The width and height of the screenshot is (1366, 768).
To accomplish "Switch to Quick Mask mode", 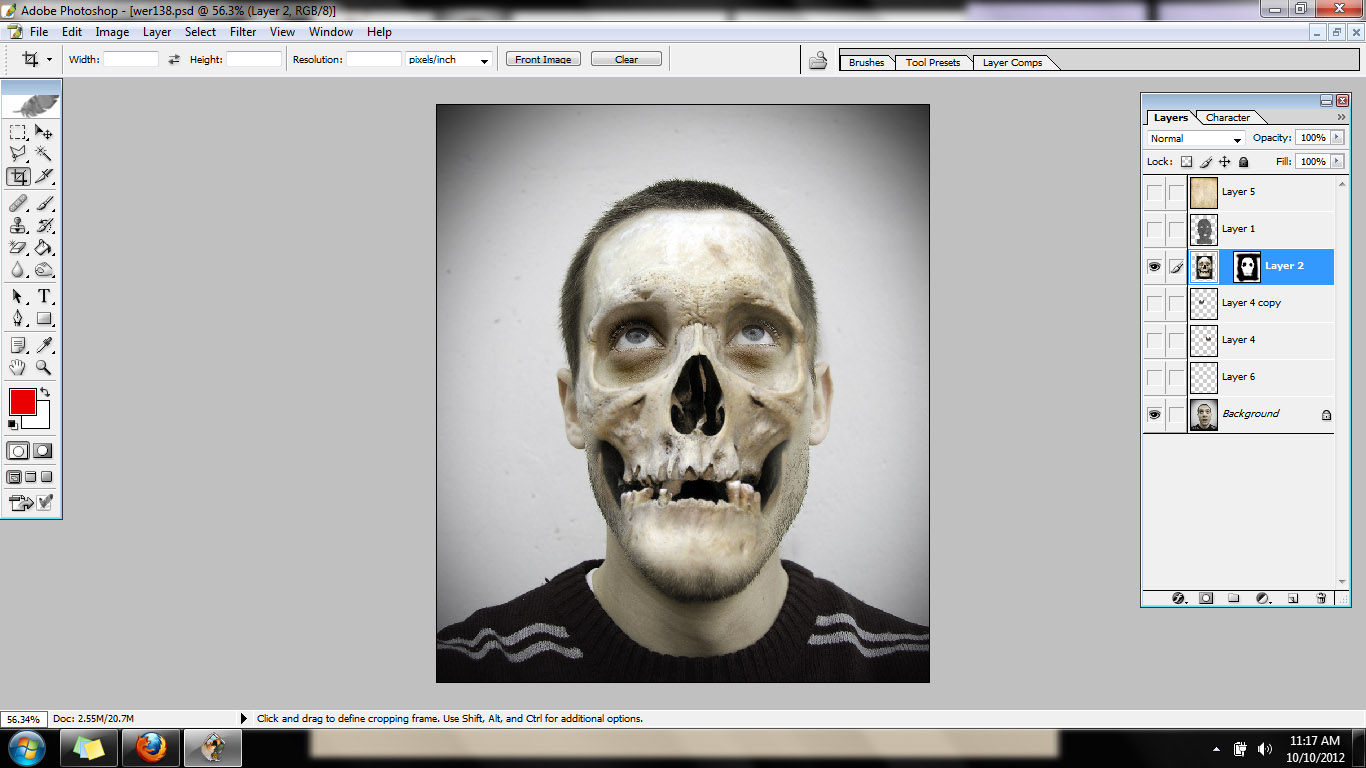I will coord(43,451).
